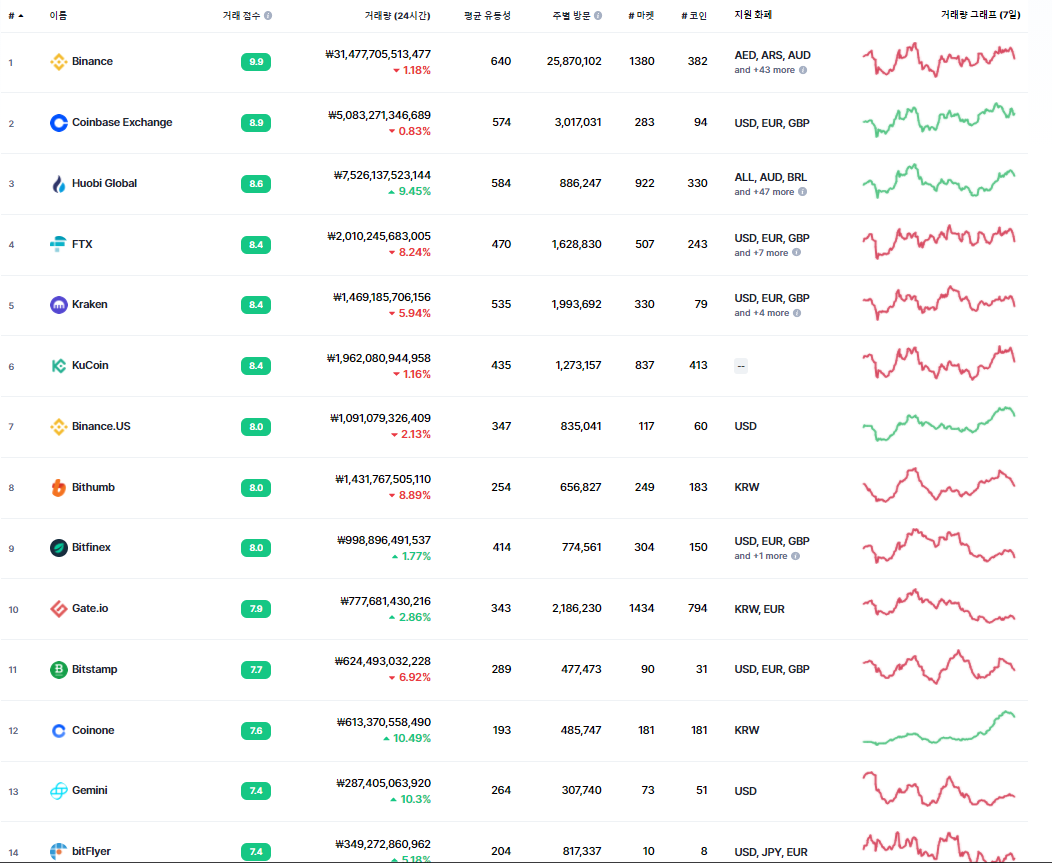Click the Binance.US logo icon

[58, 427]
